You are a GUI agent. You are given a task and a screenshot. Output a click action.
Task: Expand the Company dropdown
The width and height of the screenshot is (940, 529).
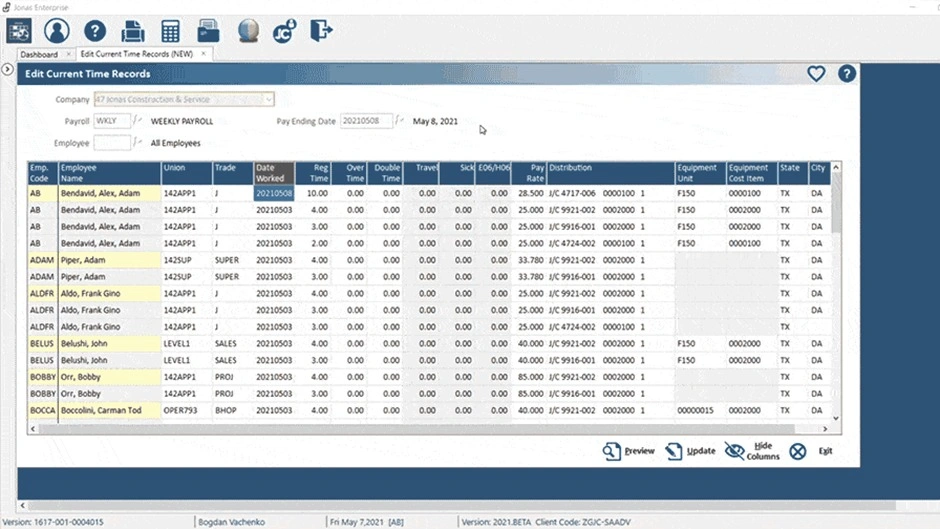tap(268, 99)
